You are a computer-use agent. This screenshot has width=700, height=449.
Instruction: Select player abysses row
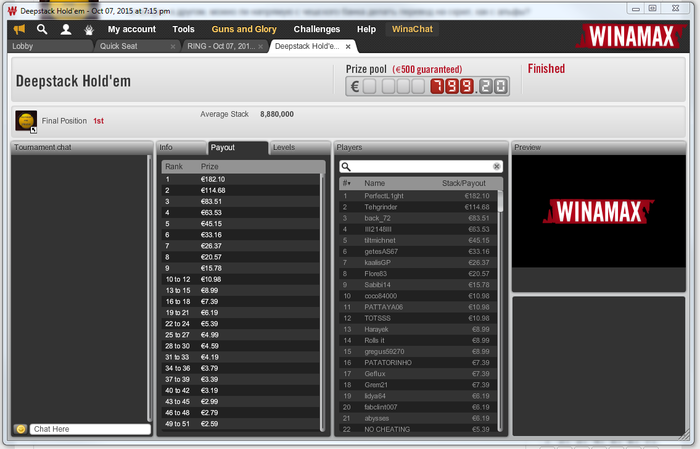pos(418,419)
